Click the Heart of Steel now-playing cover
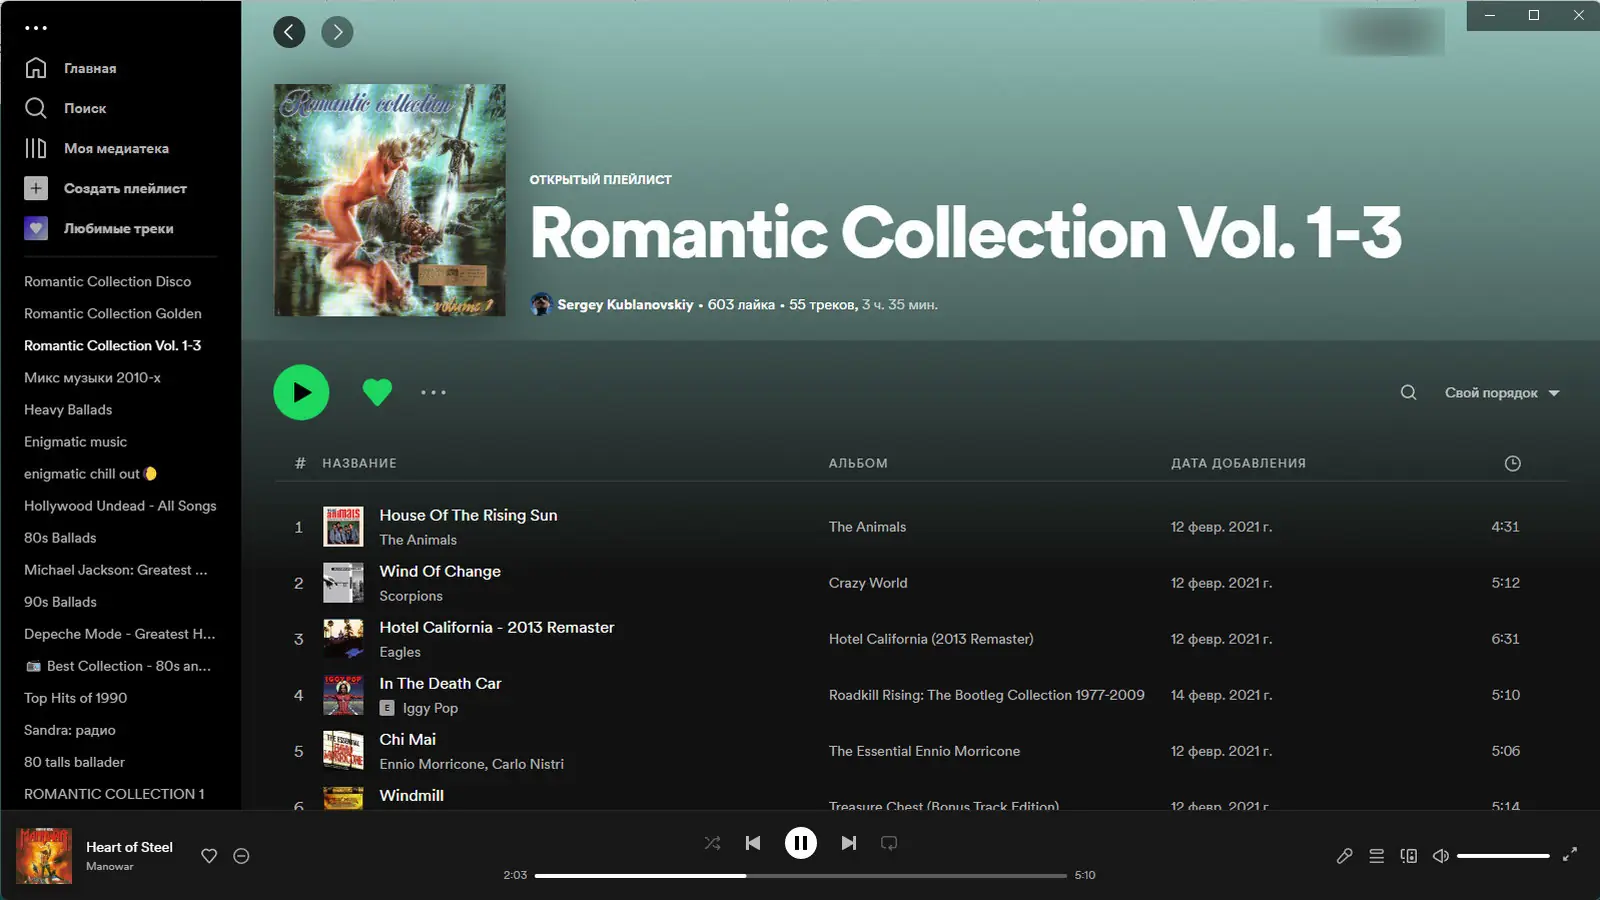The width and height of the screenshot is (1600, 900). (x=44, y=855)
